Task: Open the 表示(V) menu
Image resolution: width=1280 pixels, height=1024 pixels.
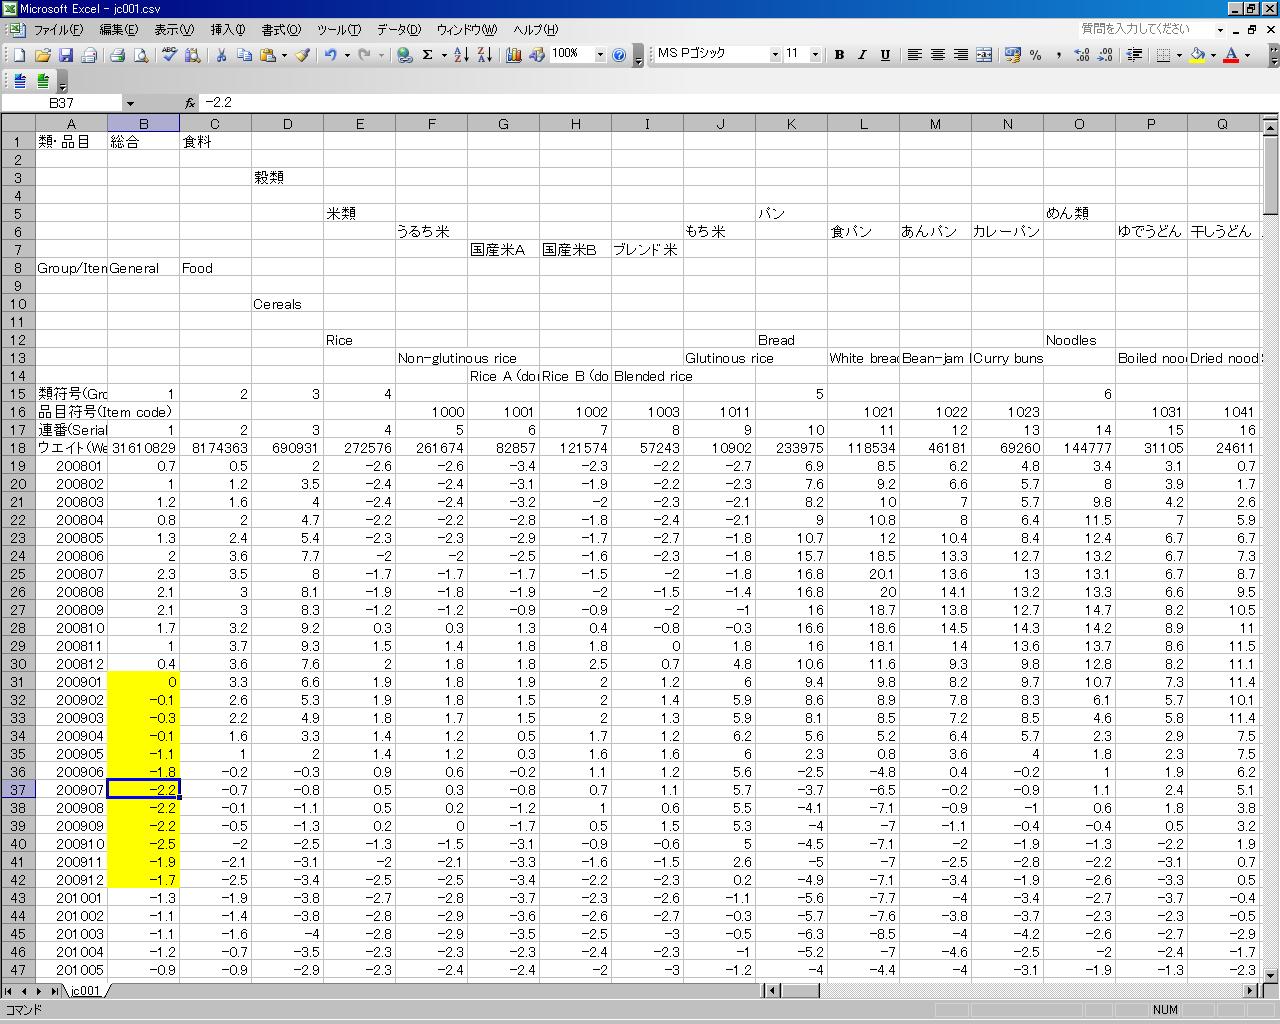Action: pos(174,30)
